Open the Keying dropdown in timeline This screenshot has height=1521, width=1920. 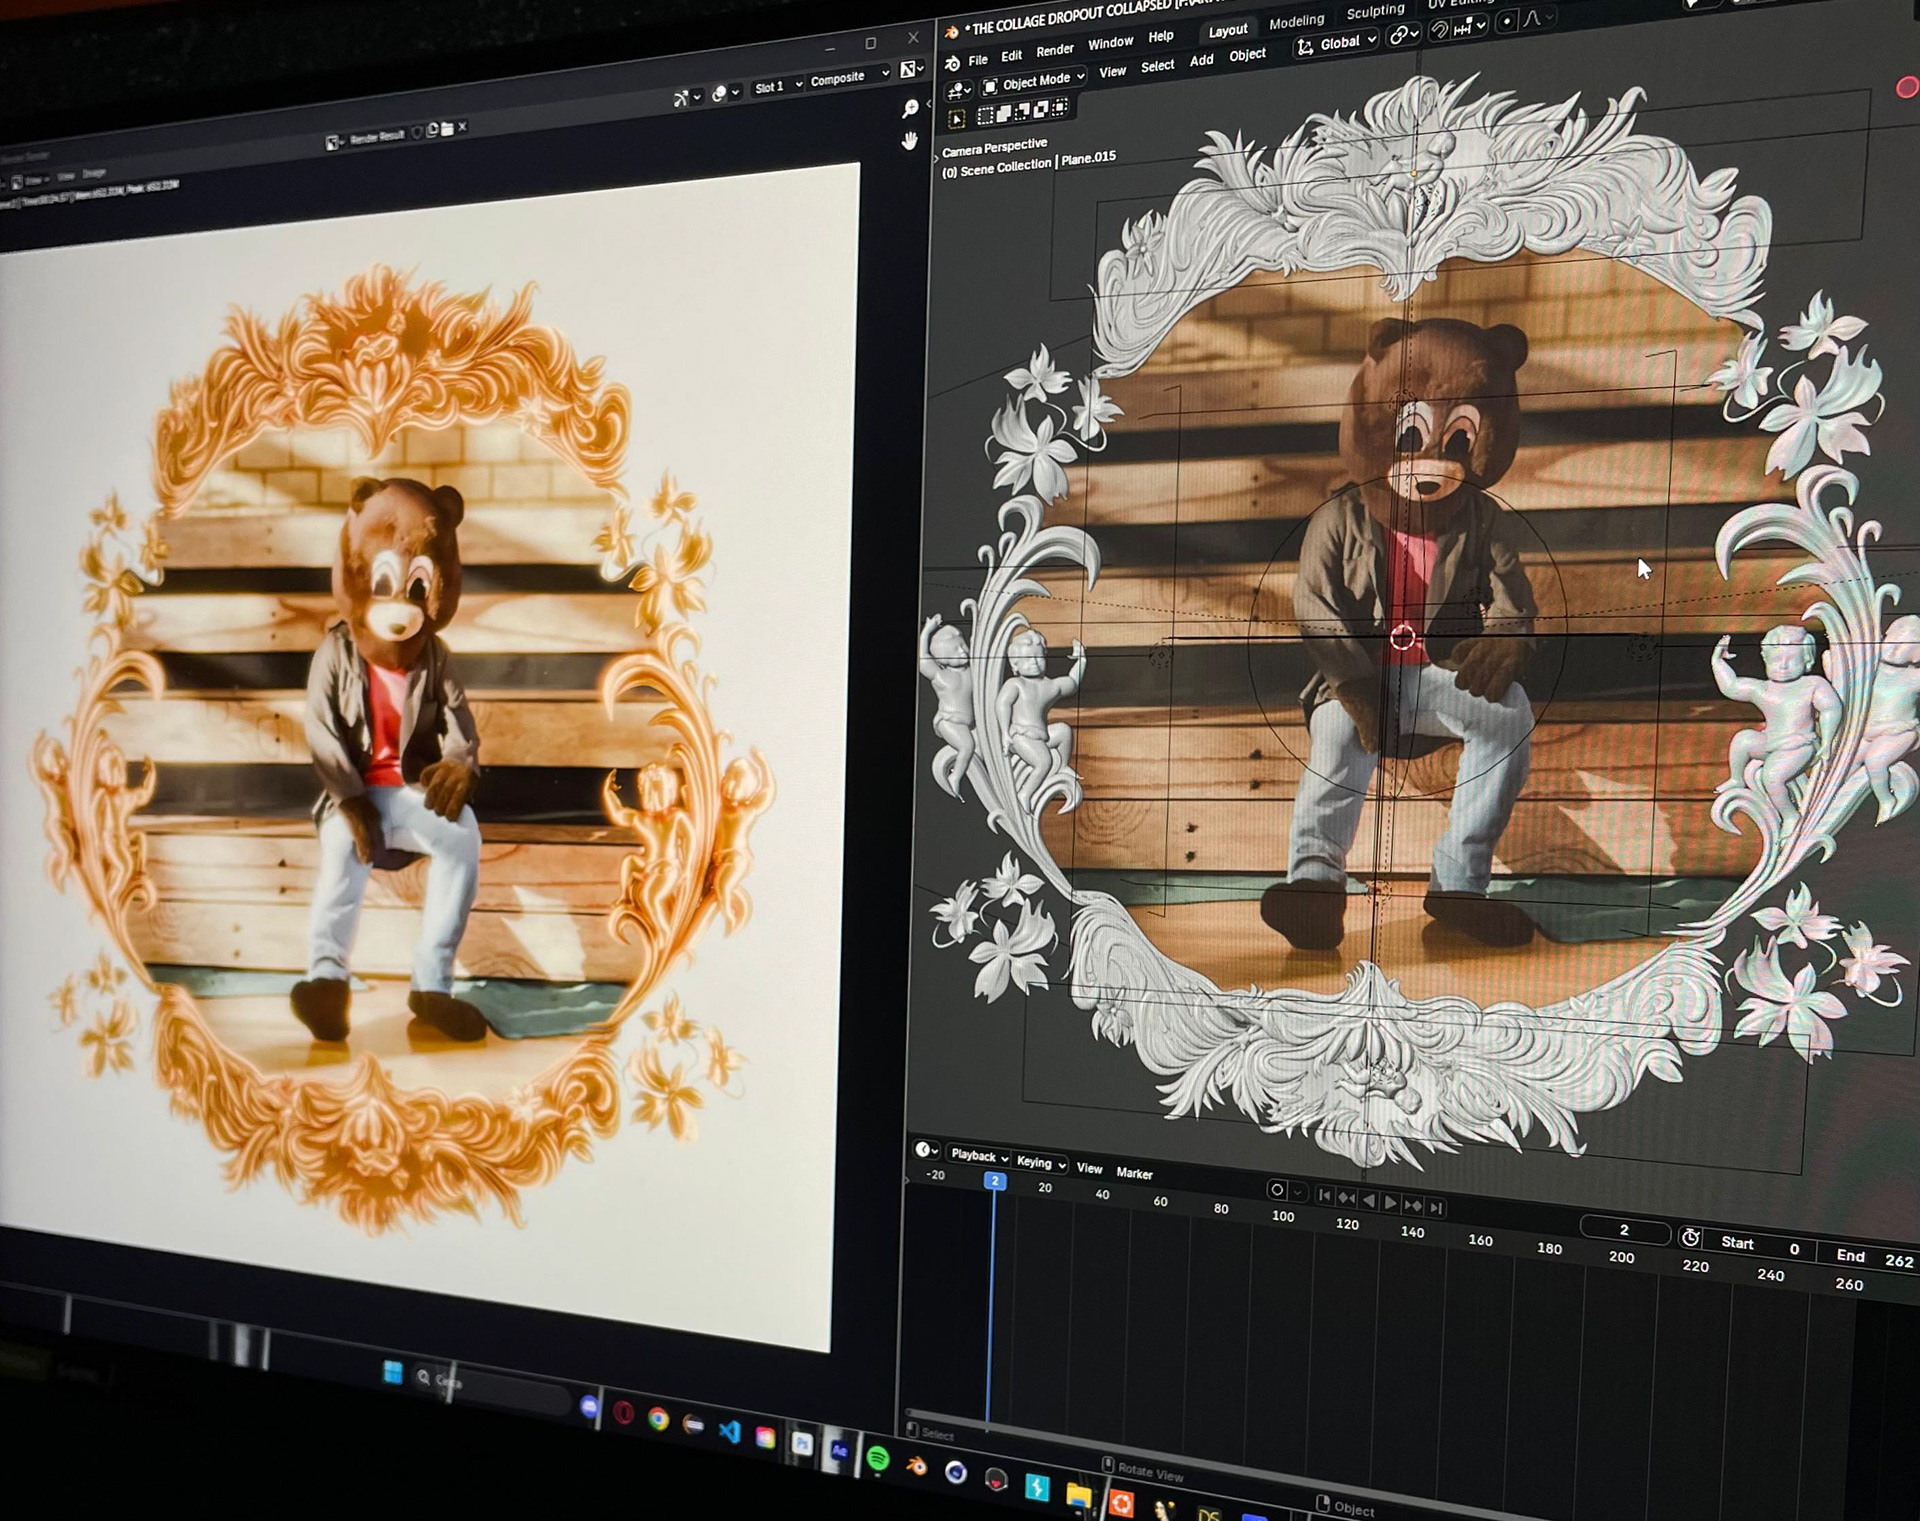click(1040, 1162)
